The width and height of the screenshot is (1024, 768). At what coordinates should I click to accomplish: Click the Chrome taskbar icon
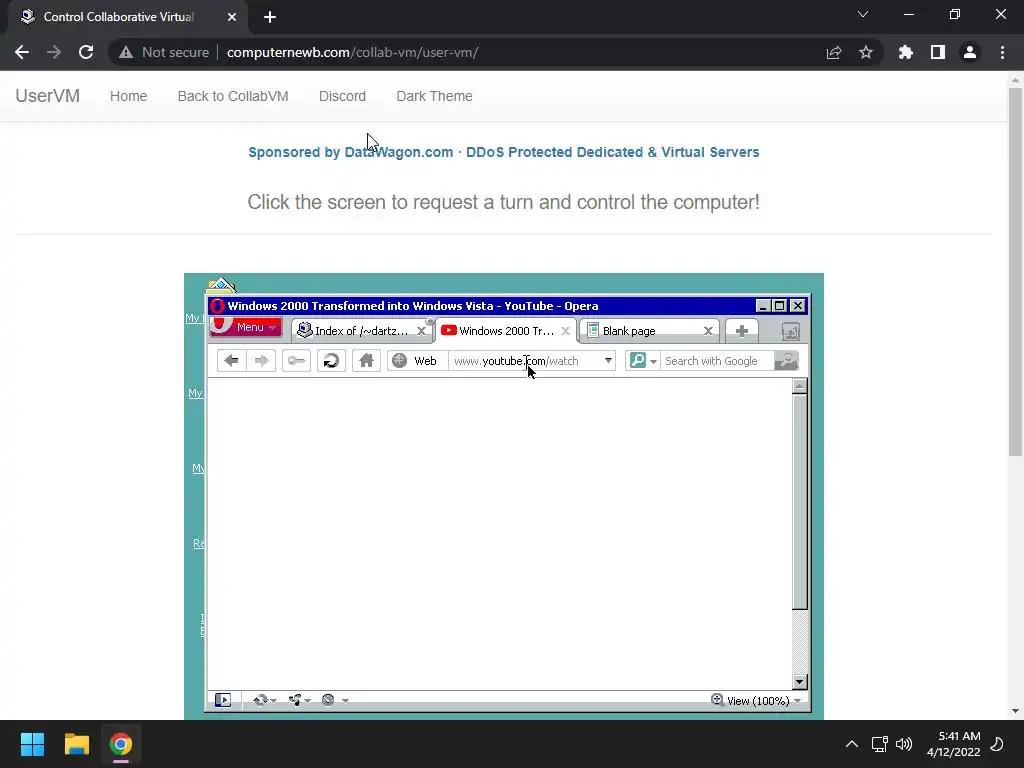(x=120, y=744)
